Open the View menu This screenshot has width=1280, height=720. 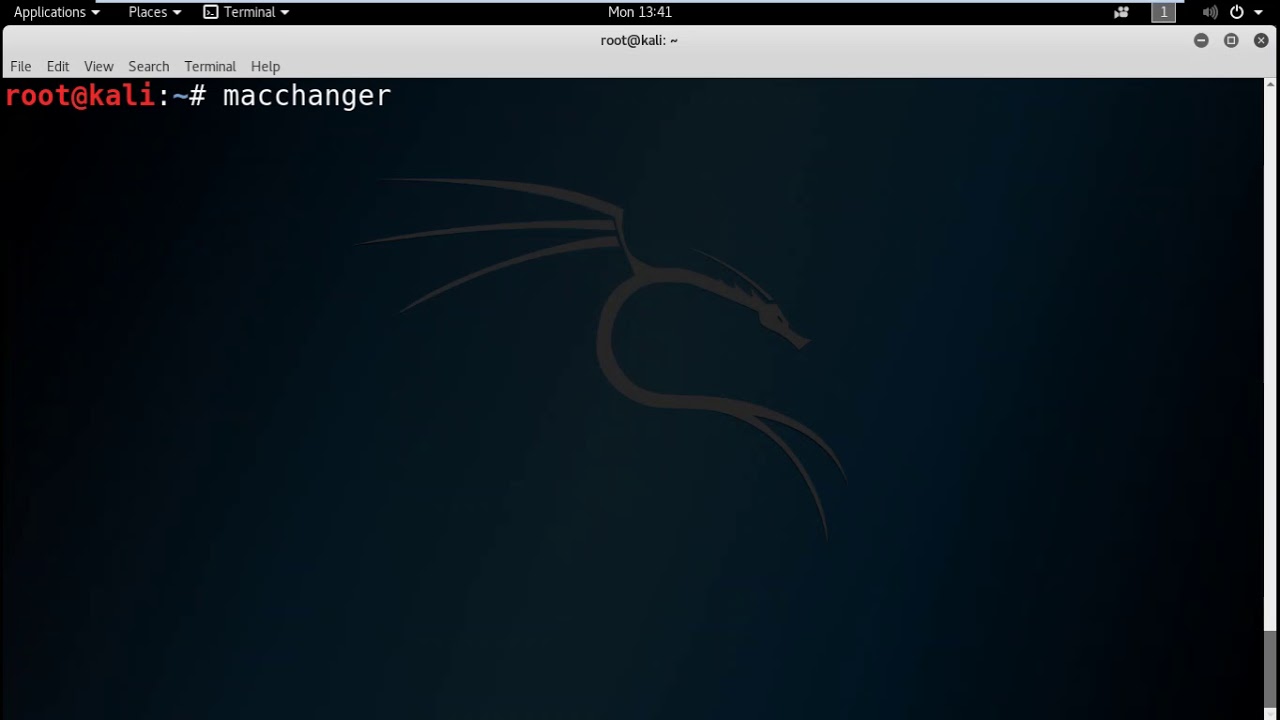pos(99,66)
